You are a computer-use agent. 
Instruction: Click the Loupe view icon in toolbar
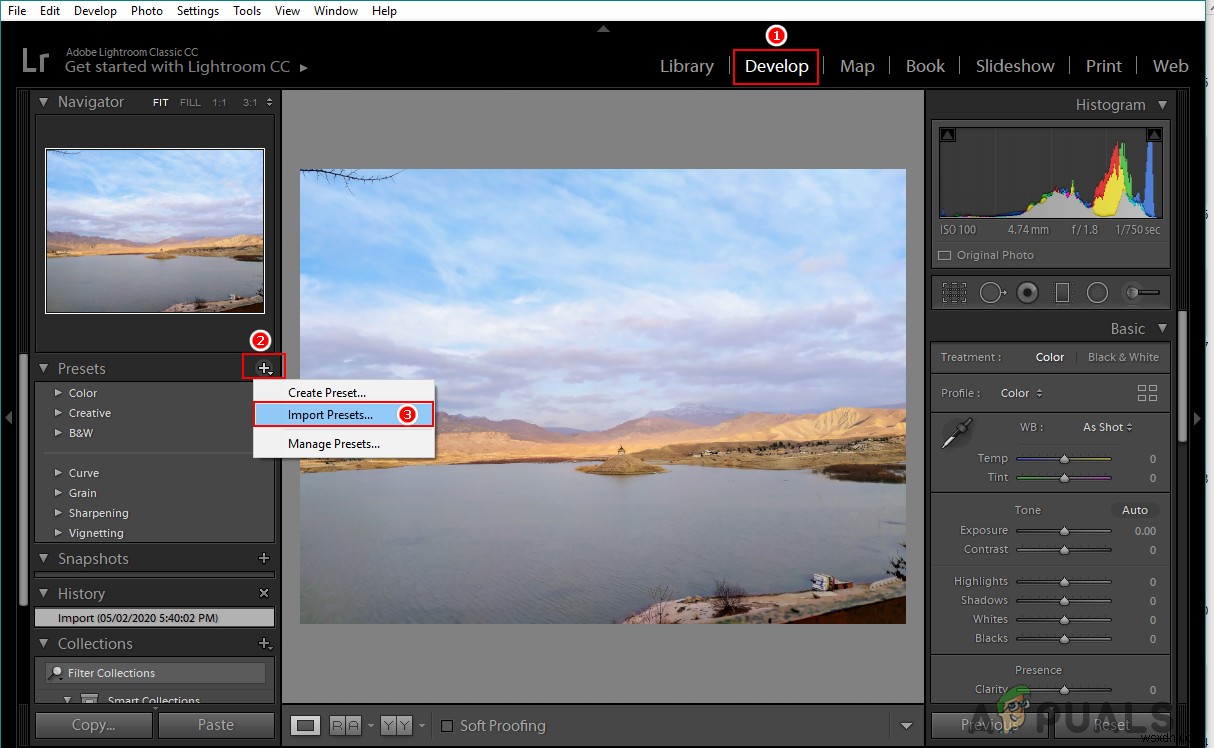click(x=306, y=725)
